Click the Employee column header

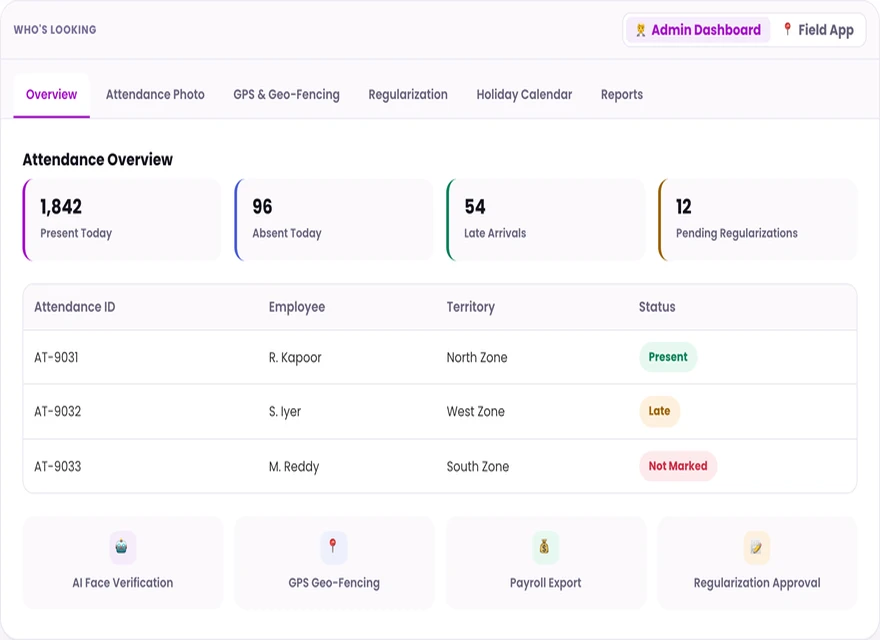(x=297, y=307)
